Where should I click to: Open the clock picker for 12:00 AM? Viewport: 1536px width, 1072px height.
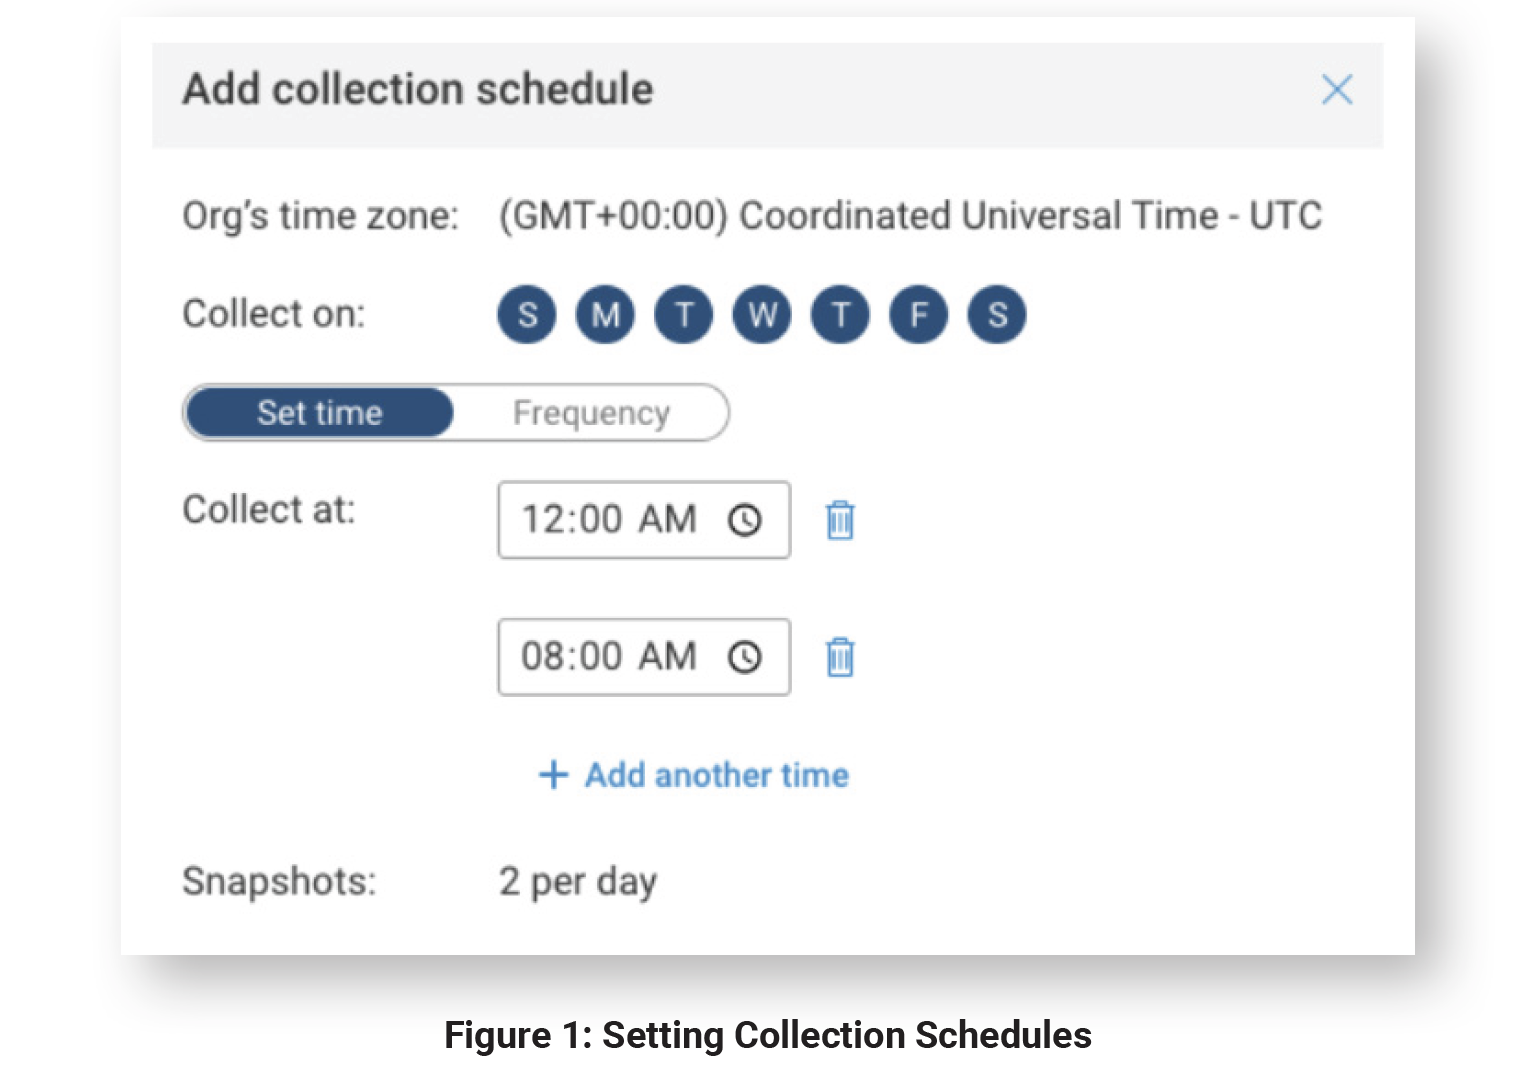(745, 520)
